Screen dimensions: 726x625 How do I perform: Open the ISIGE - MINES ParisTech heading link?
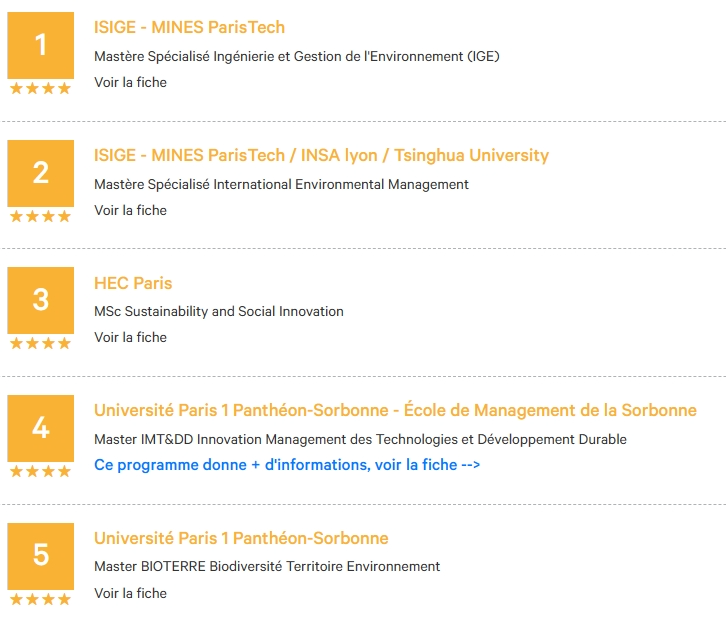click(x=189, y=27)
